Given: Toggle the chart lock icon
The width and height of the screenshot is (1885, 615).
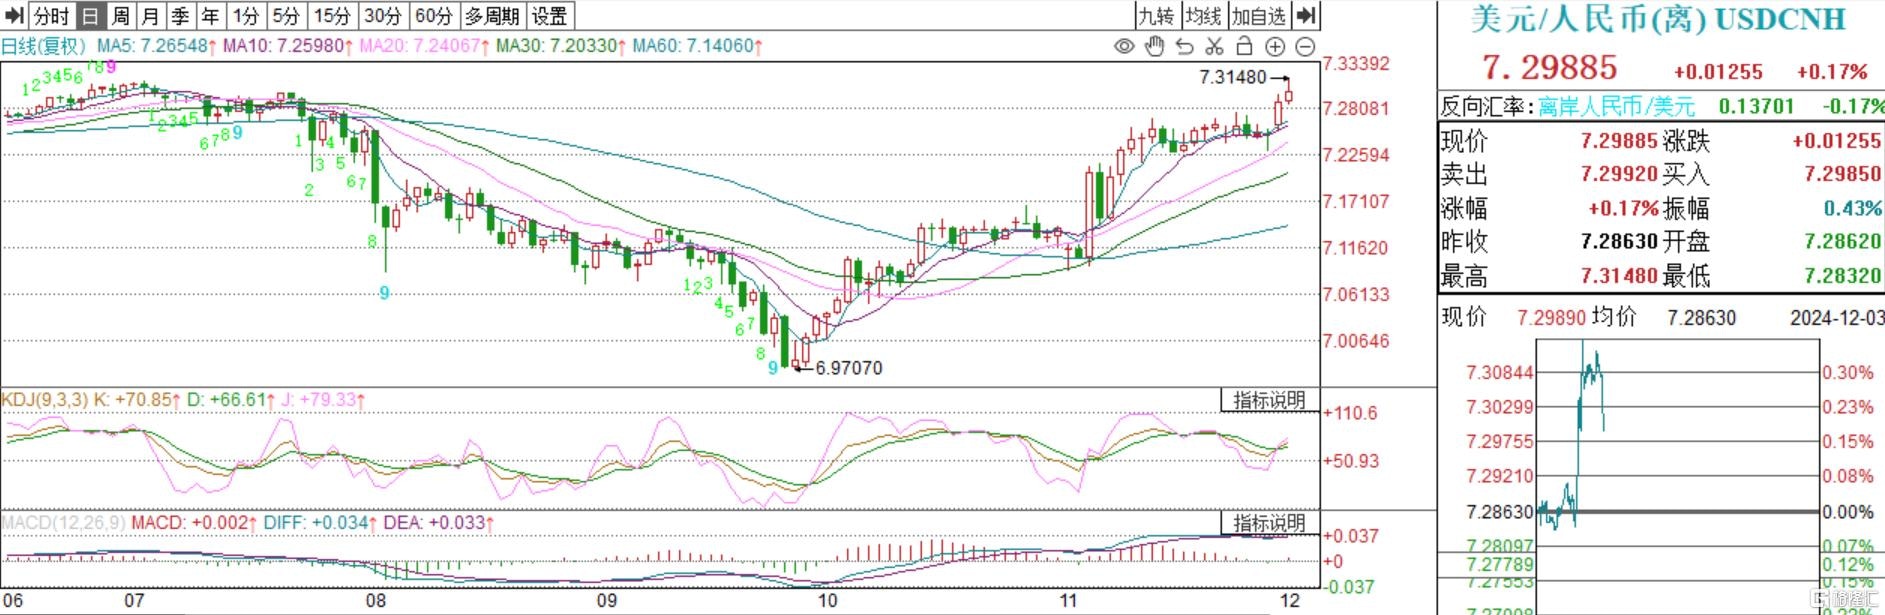Looking at the screenshot, I should click(1244, 46).
